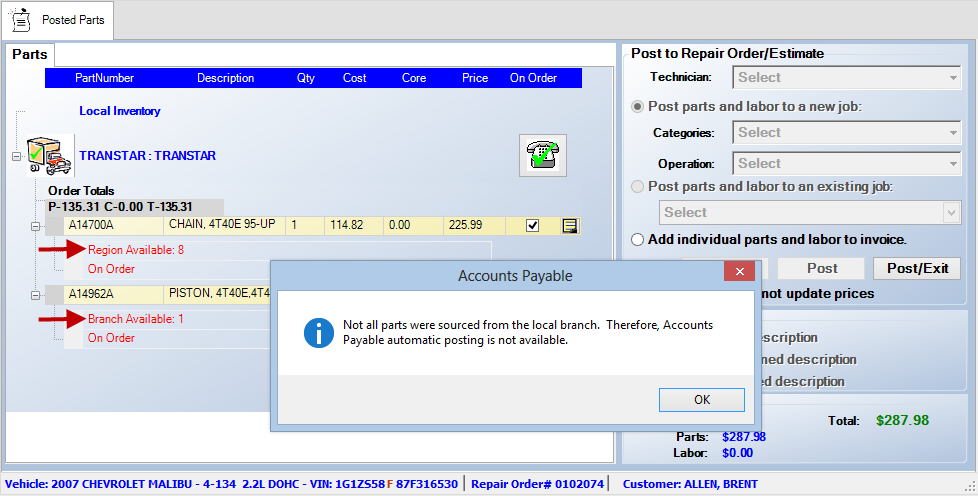978x496 pixels.
Task: Select the Local Inventory tree item
Action: pos(120,112)
